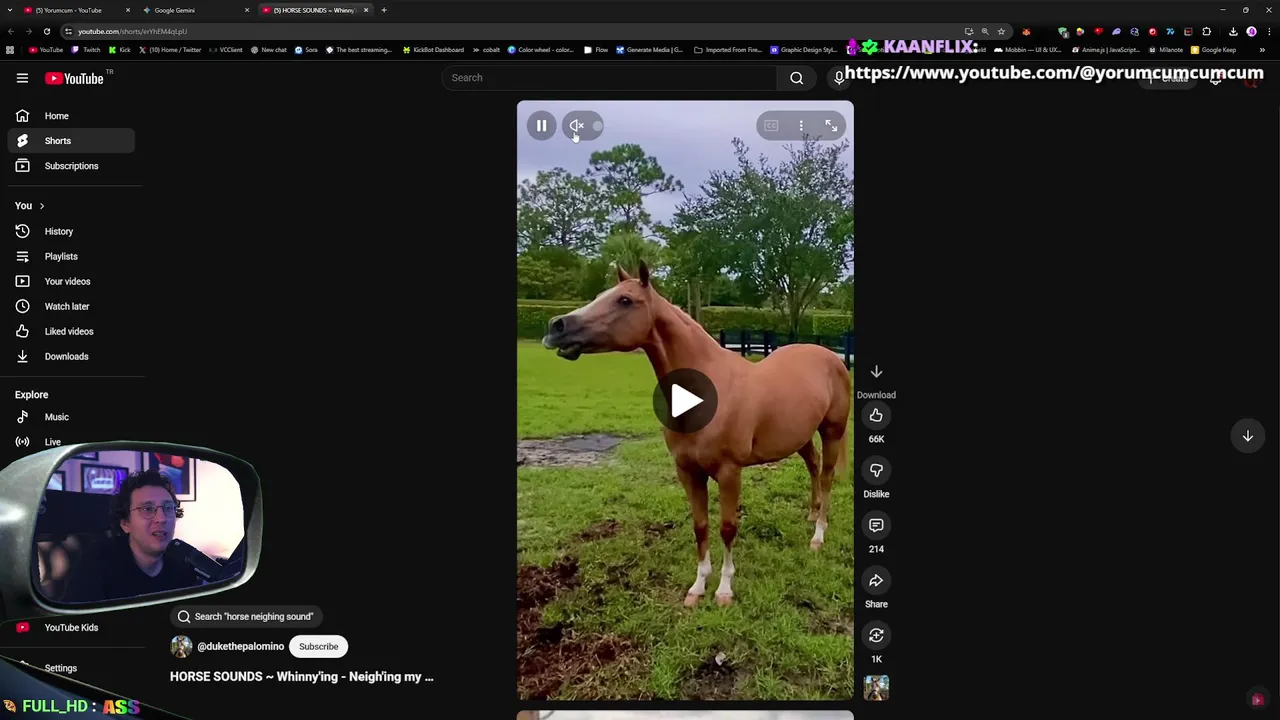Go to the next Short with the down arrow
Image resolution: width=1280 pixels, height=720 pixels.
(1247, 436)
